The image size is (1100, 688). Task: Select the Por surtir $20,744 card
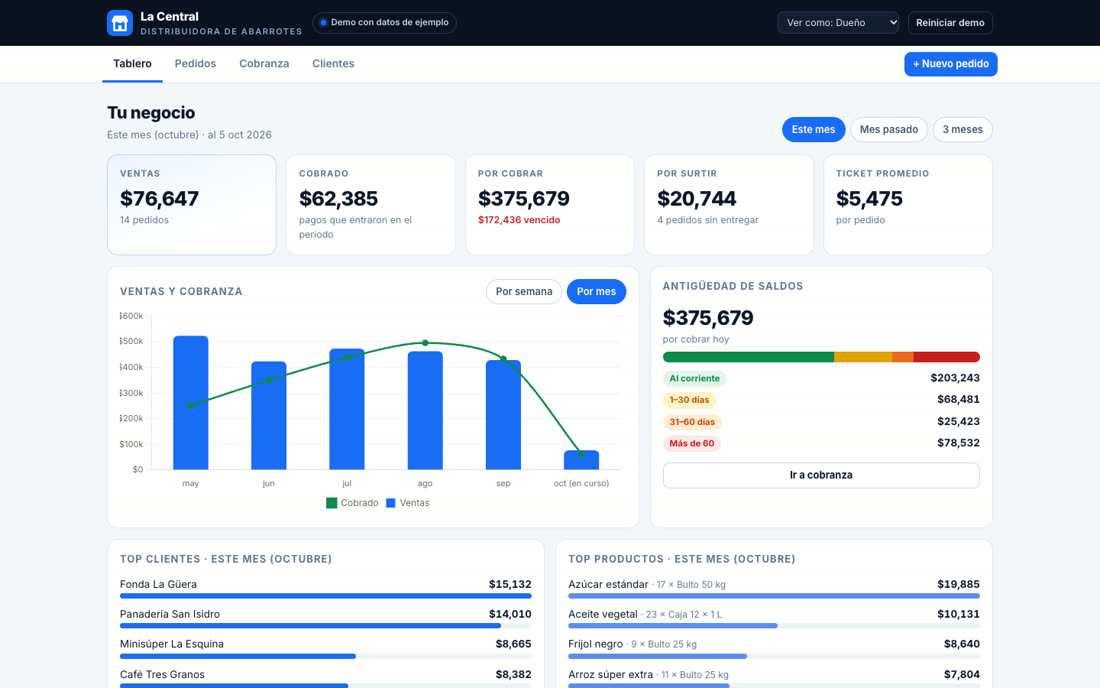pyautogui.click(x=729, y=205)
